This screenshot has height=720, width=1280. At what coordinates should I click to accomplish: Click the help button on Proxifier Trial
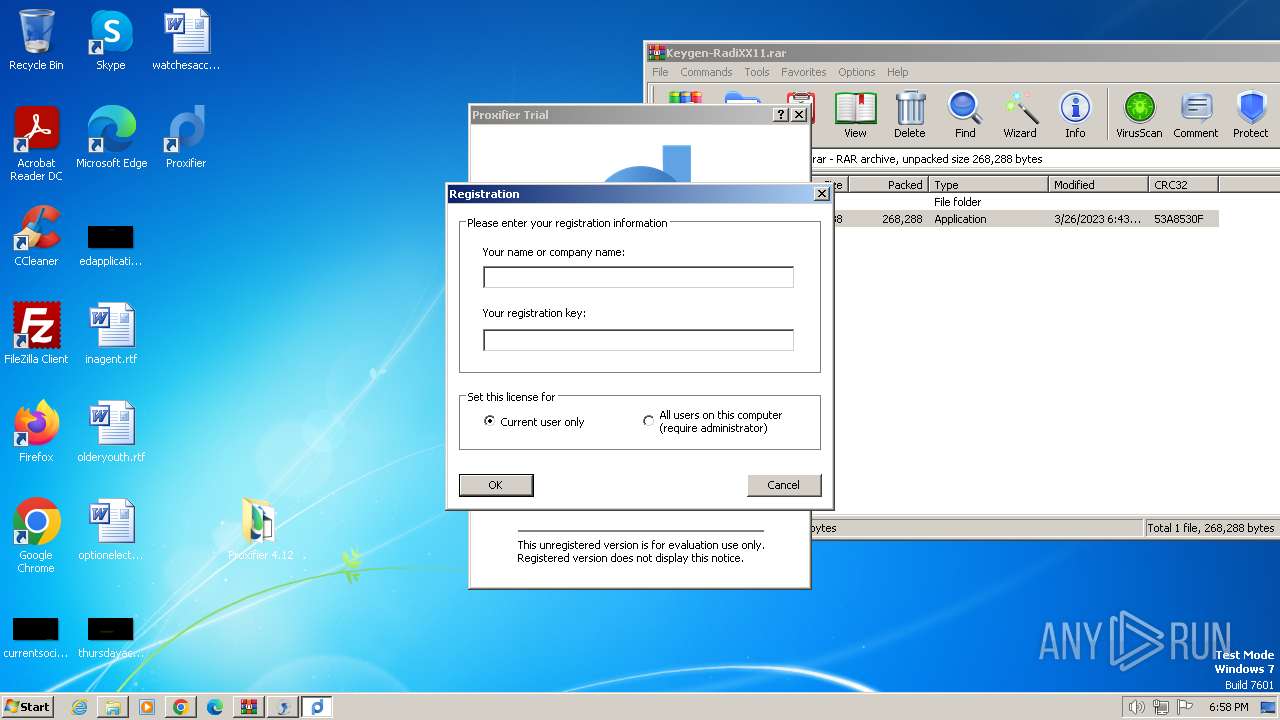[781, 115]
